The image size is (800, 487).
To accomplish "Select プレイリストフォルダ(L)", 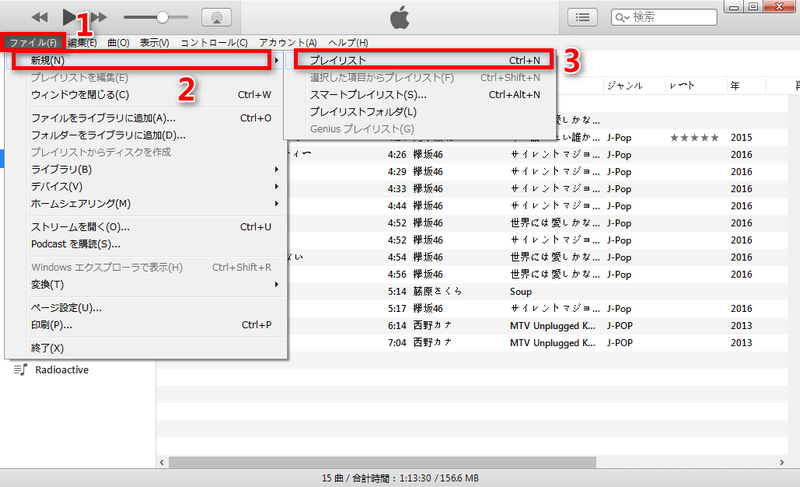I will [x=420, y=112].
